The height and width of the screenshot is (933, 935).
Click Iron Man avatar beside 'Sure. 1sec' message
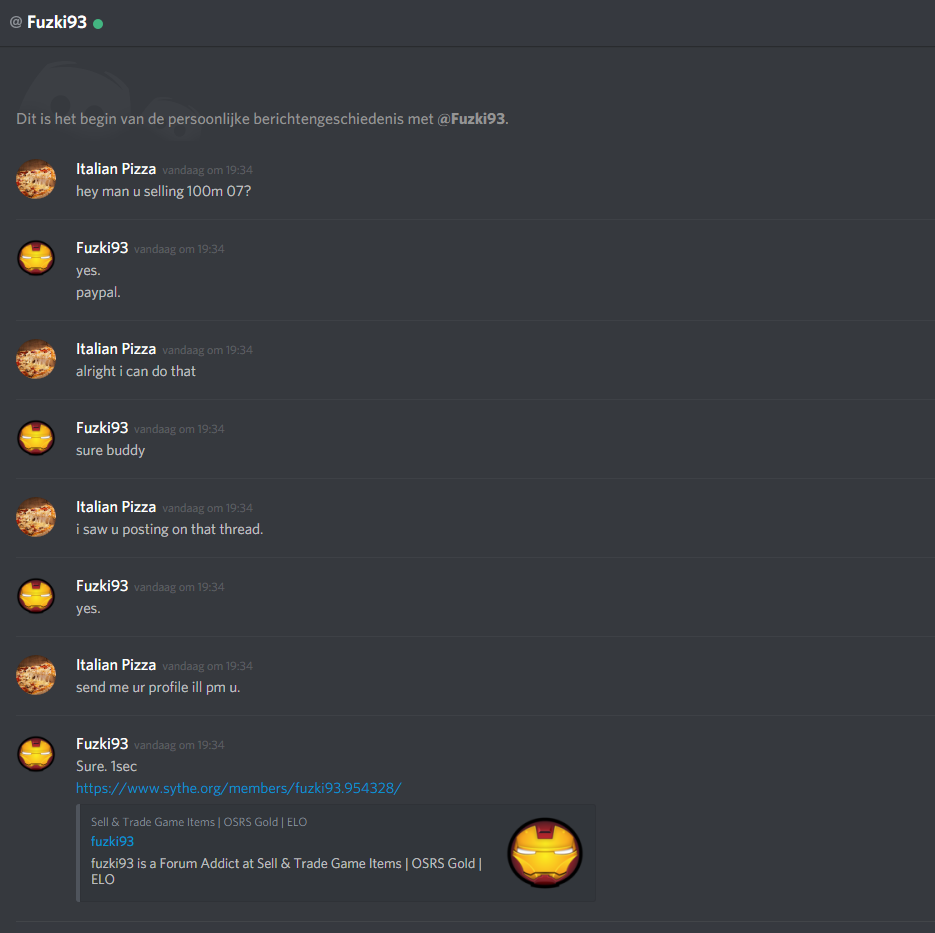[x=36, y=754]
